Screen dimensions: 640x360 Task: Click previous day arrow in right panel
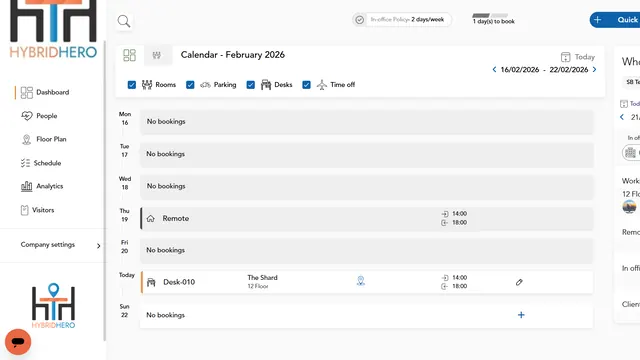pos(622,117)
